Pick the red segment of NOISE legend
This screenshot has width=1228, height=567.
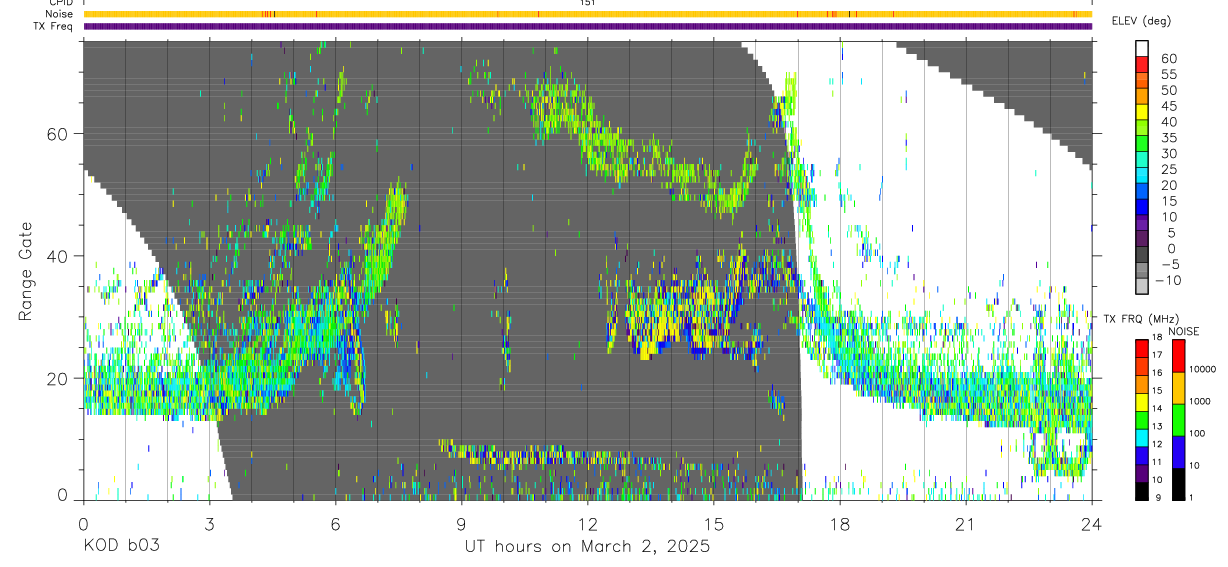tap(1178, 356)
